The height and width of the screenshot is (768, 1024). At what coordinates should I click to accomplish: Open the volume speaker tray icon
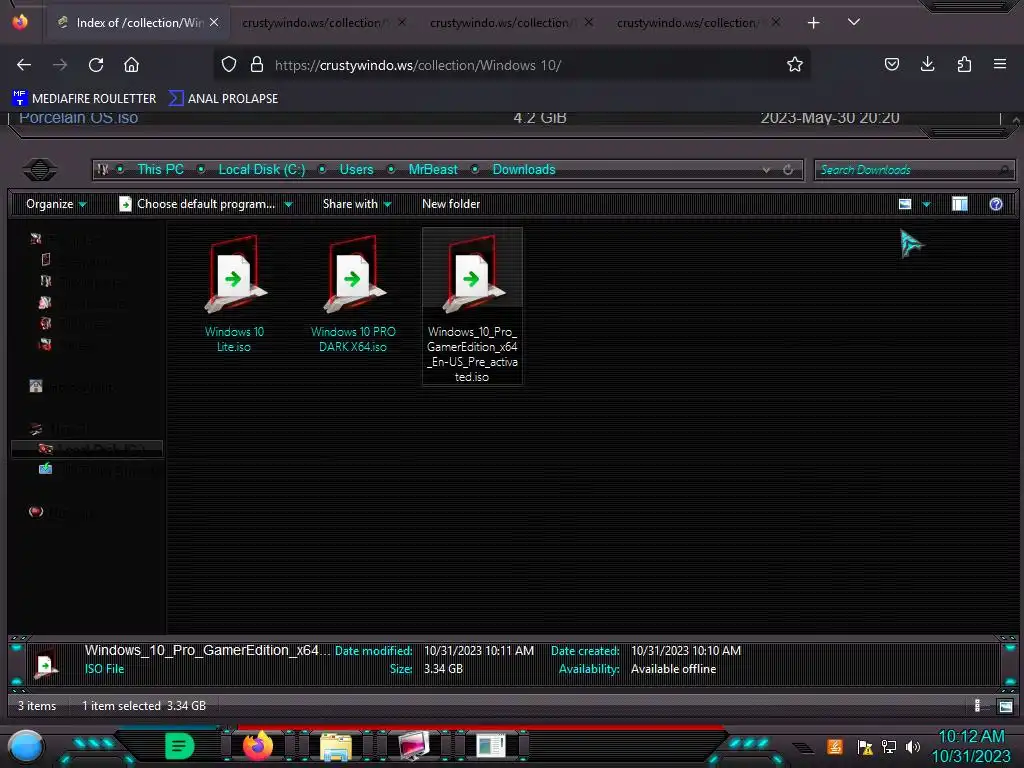tap(913, 746)
